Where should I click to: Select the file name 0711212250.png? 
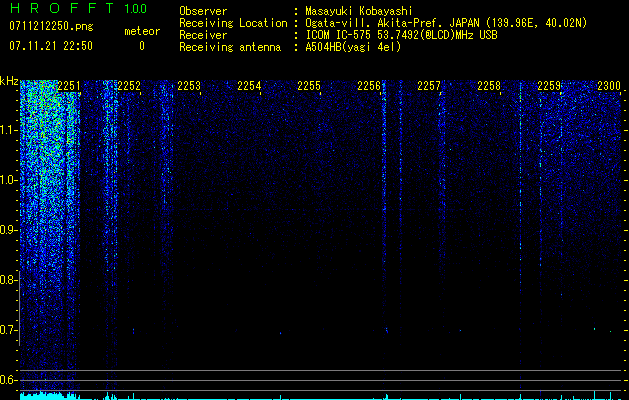(x=51, y=27)
